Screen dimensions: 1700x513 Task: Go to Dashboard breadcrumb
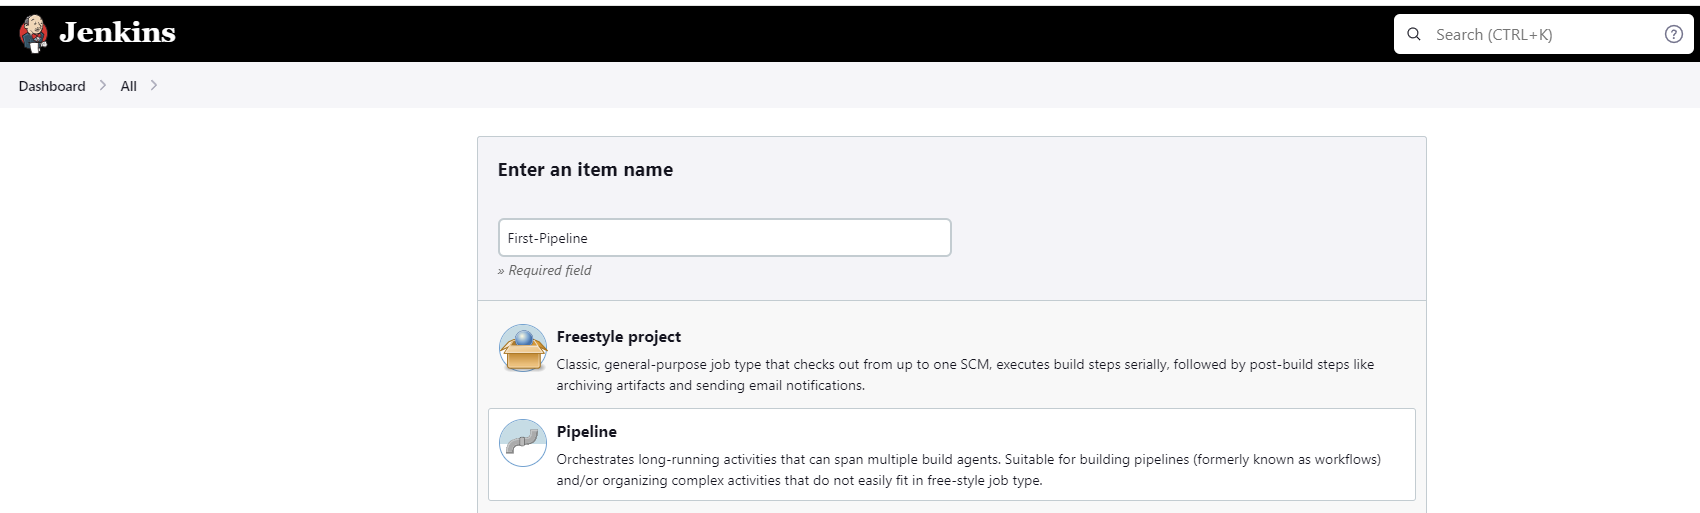pyautogui.click(x=52, y=86)
